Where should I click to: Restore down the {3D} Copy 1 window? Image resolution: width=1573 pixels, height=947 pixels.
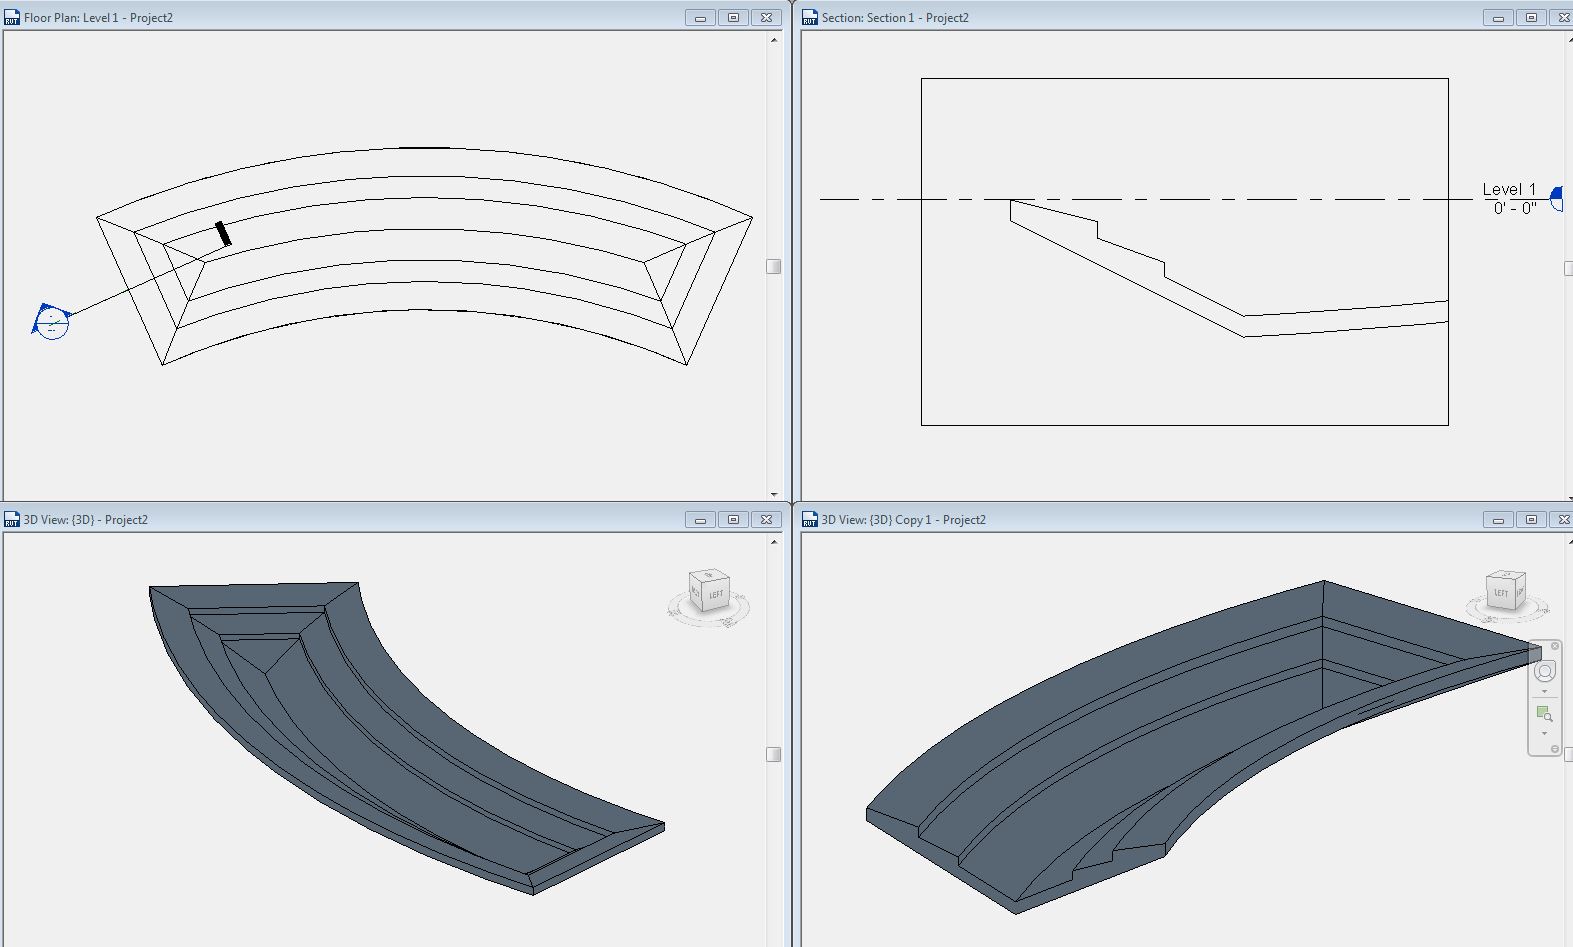[1531, 520]
